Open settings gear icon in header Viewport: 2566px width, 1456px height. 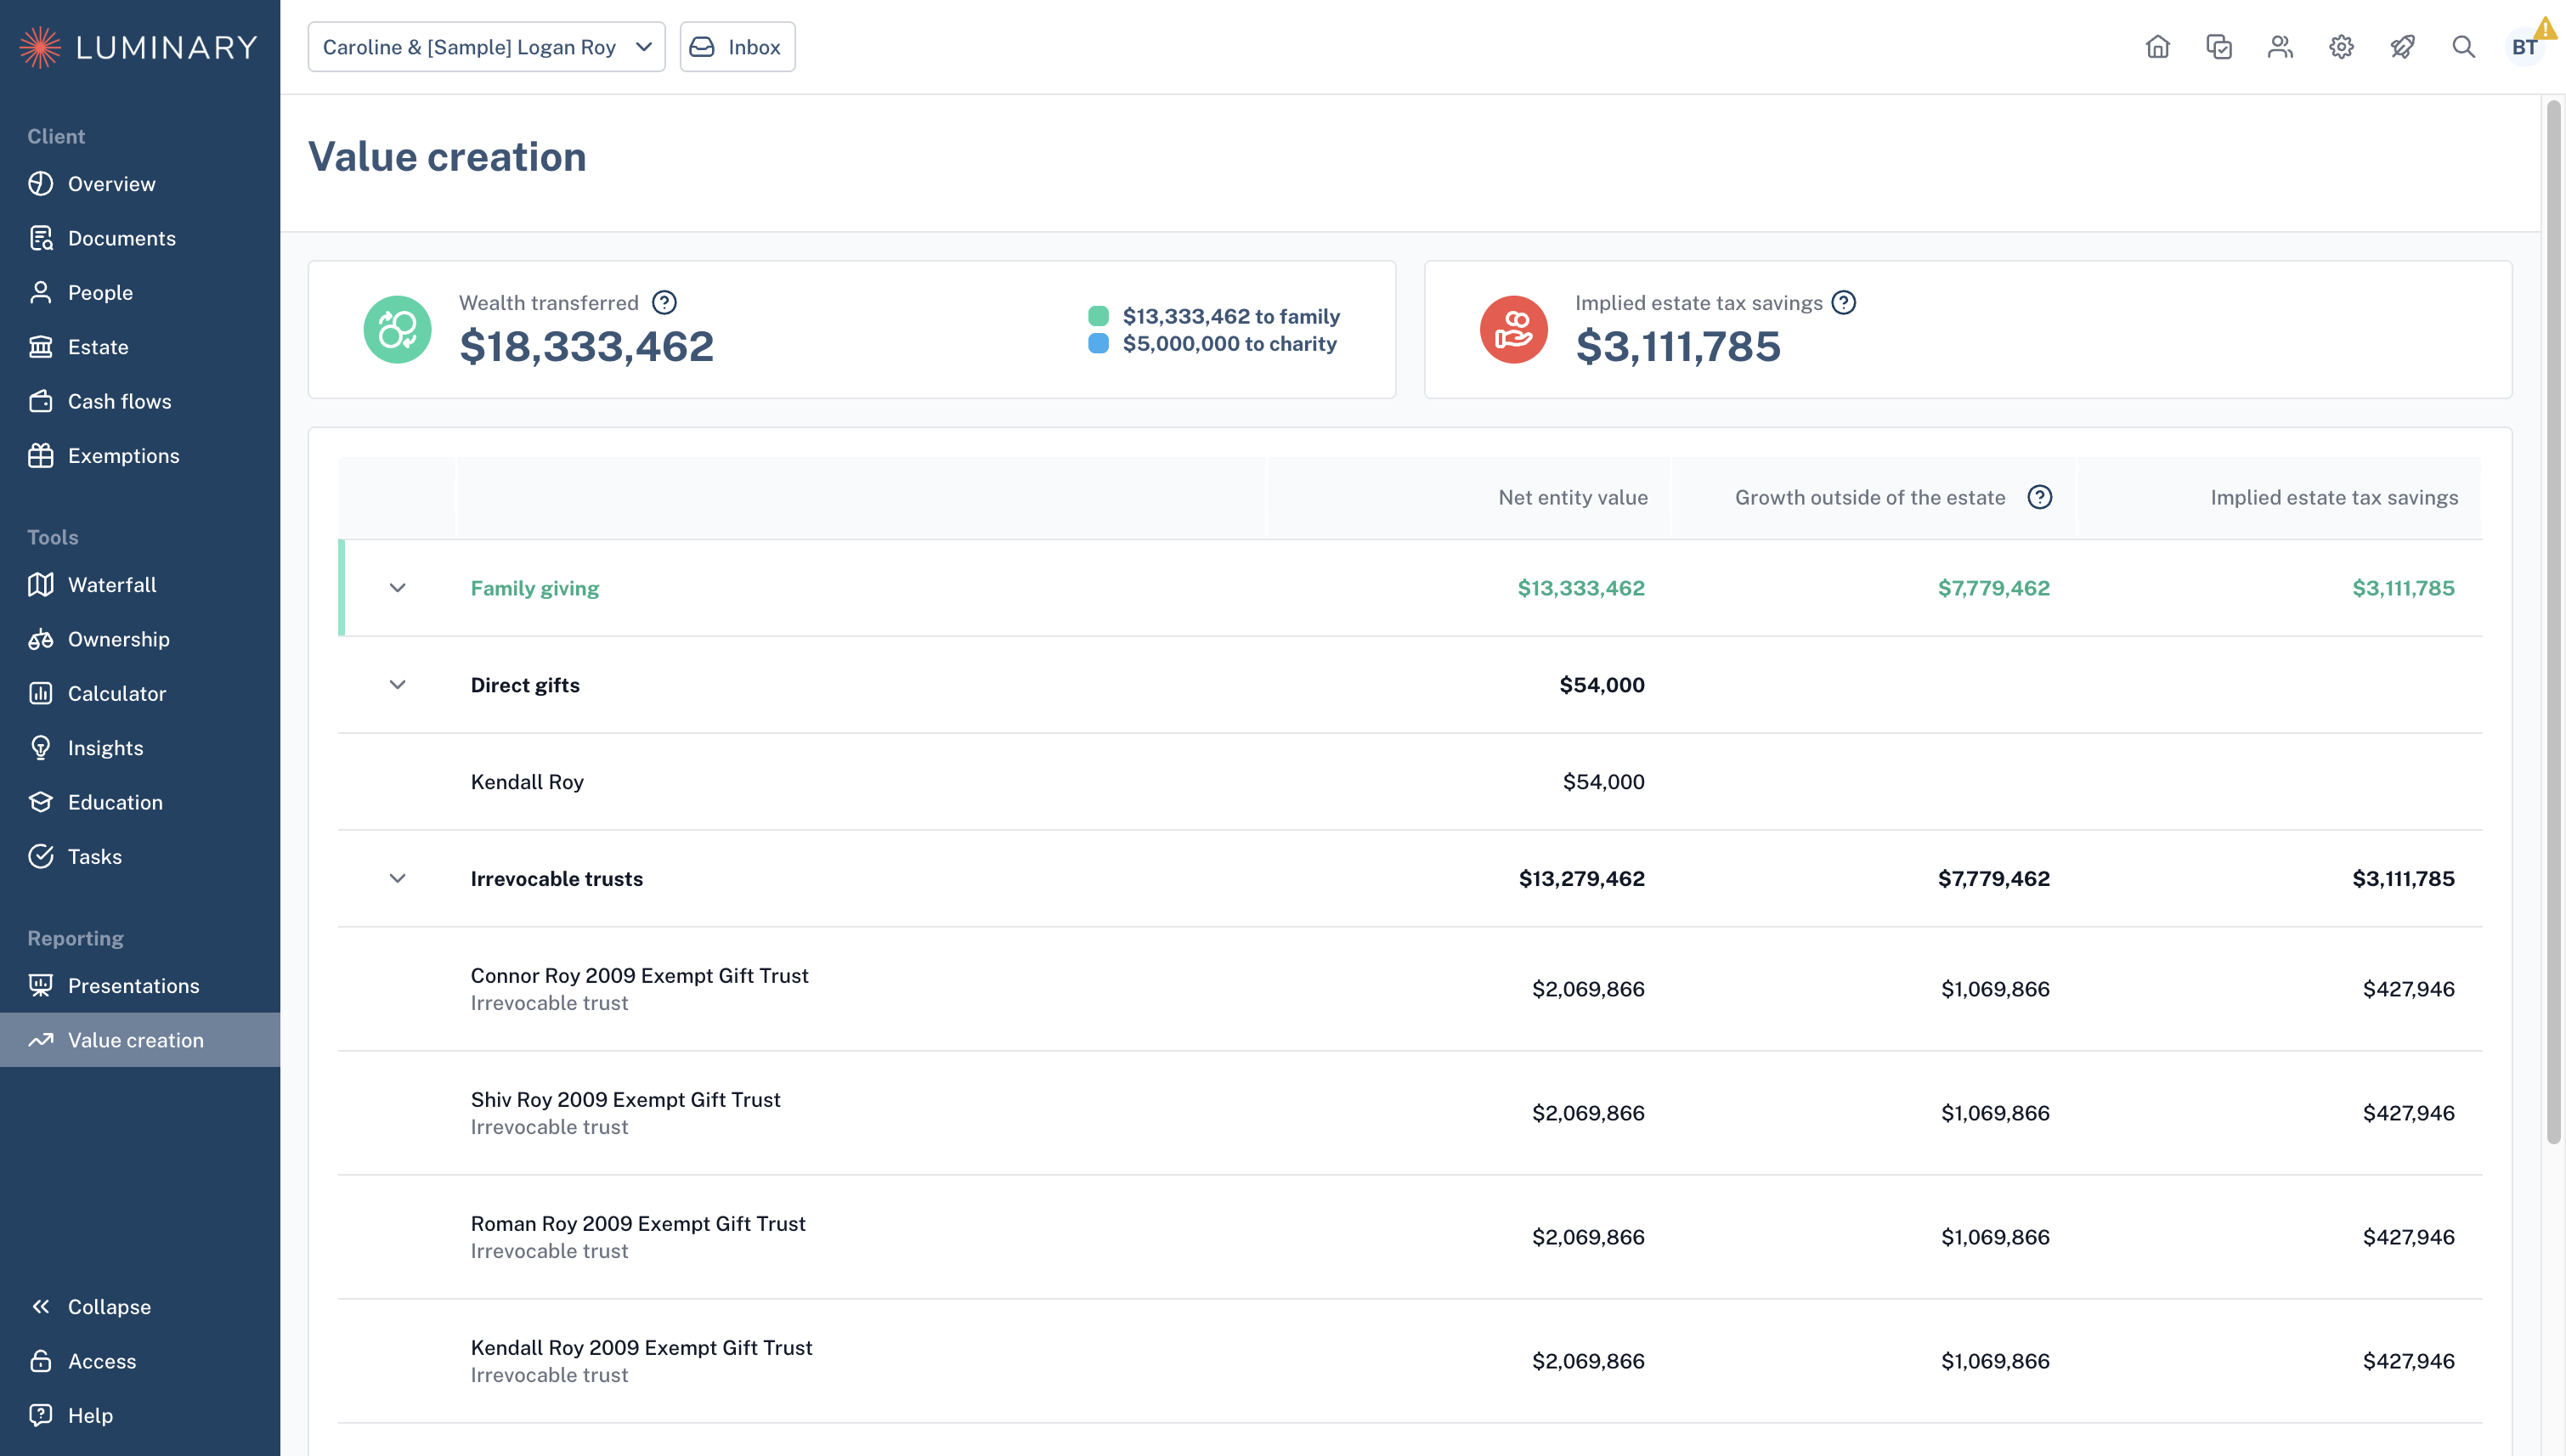[x=2341, y=47]
